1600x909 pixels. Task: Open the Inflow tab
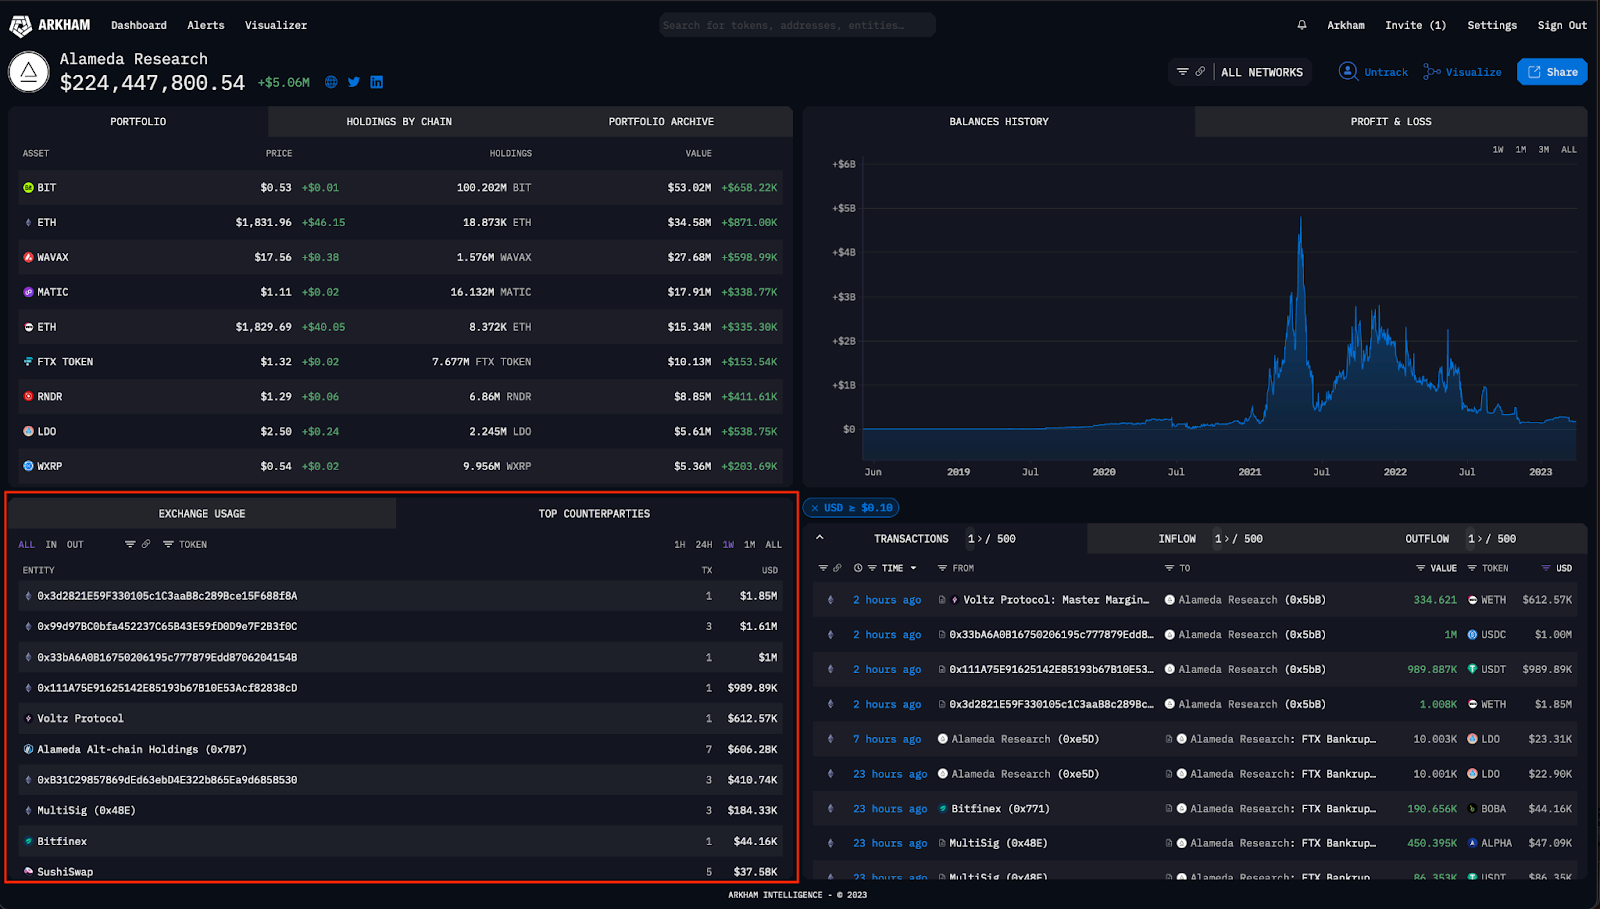(x=1177, y=539)
